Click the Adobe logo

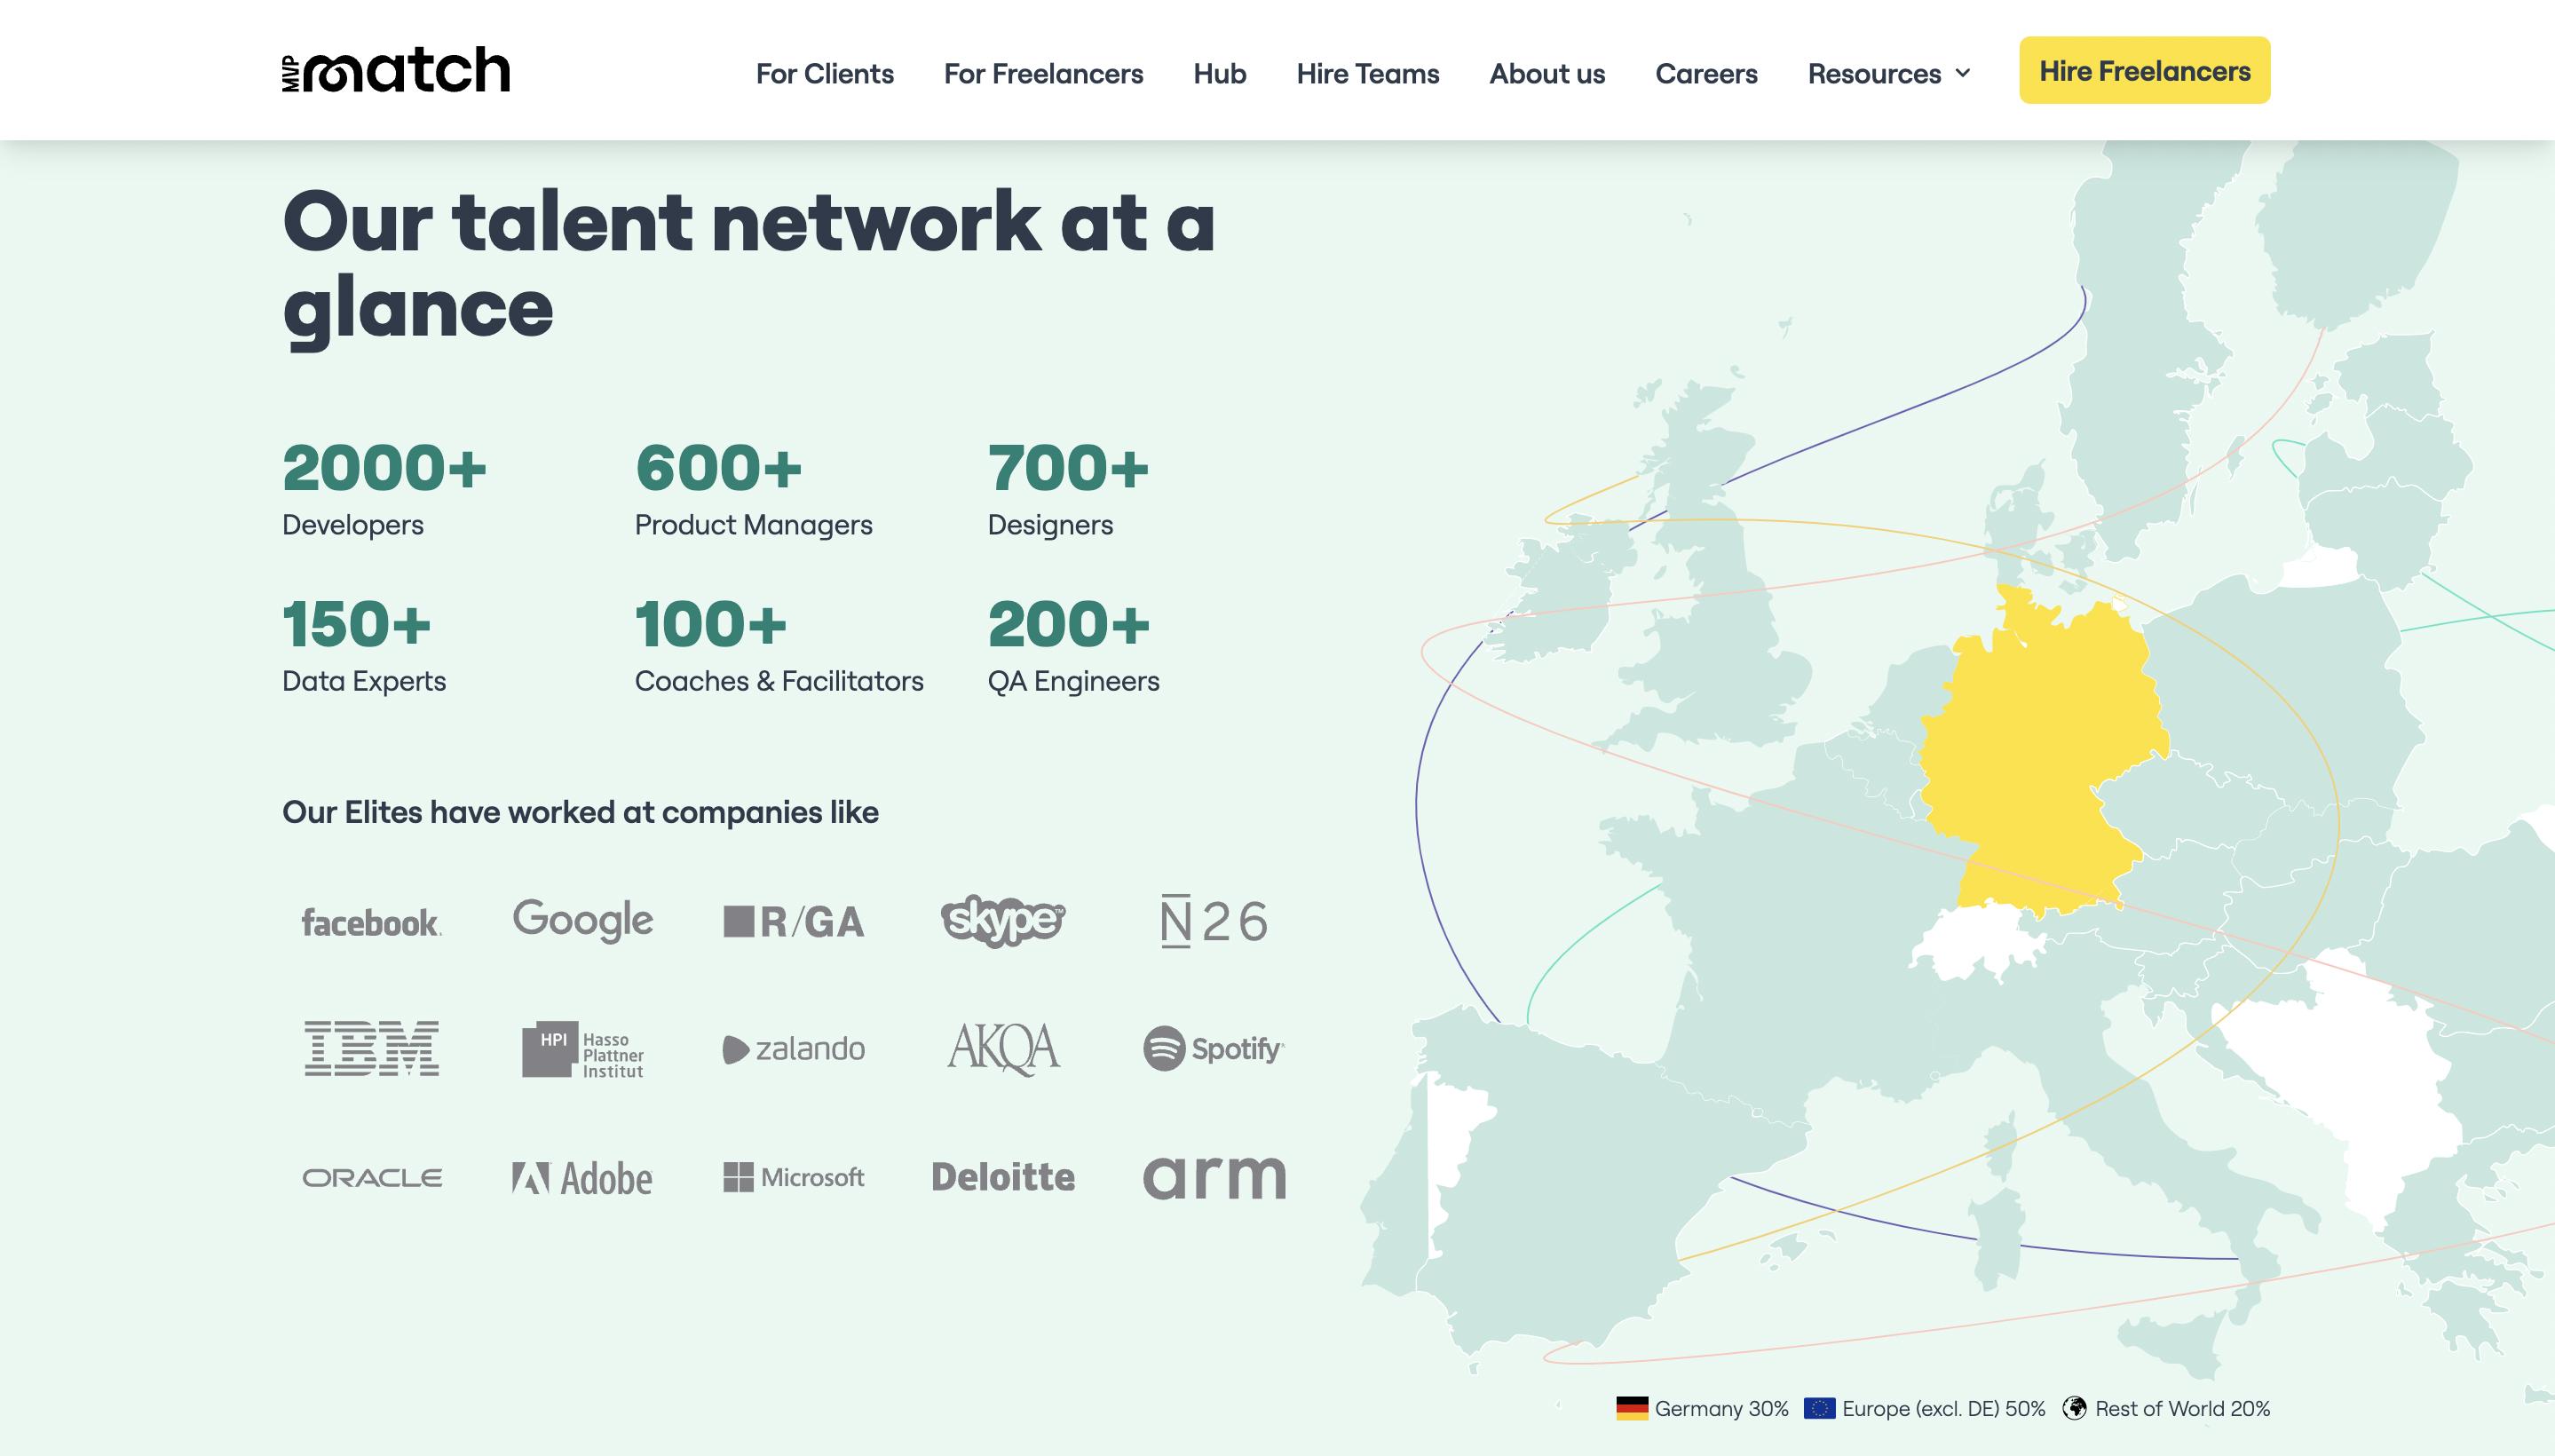click(582, 1178)
